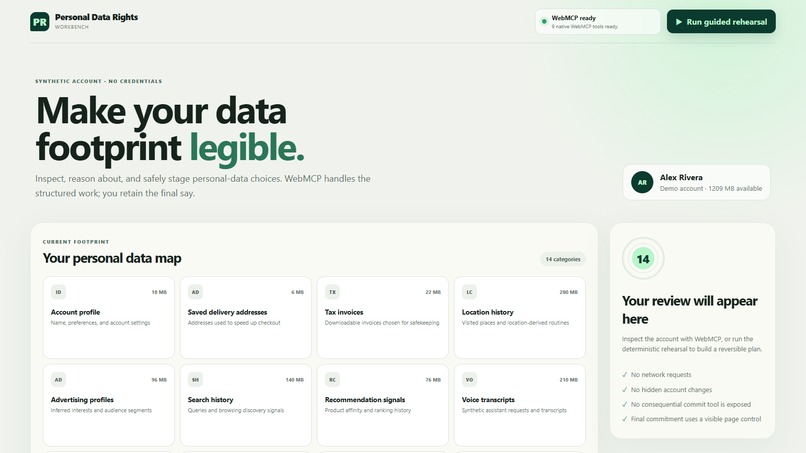
Task: Click checkmark beside No consequential commit tool
Action: pyautogui.click(x=625, y=405)
